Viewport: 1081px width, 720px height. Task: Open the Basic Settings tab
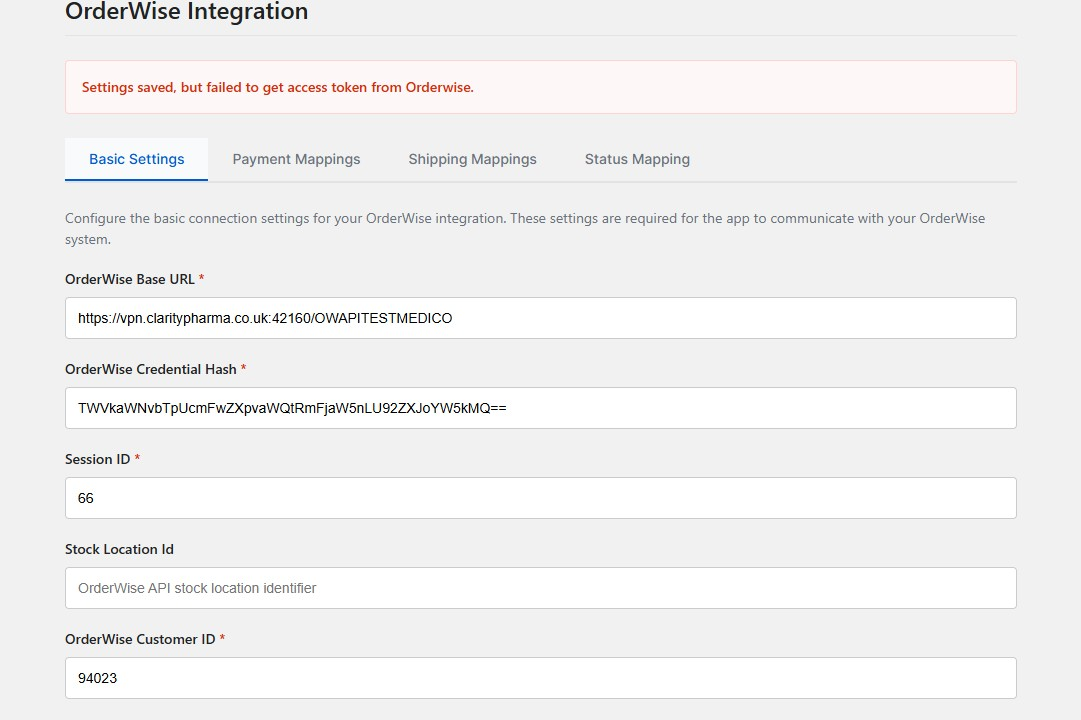pyautogui.click(x=137, y=159)
